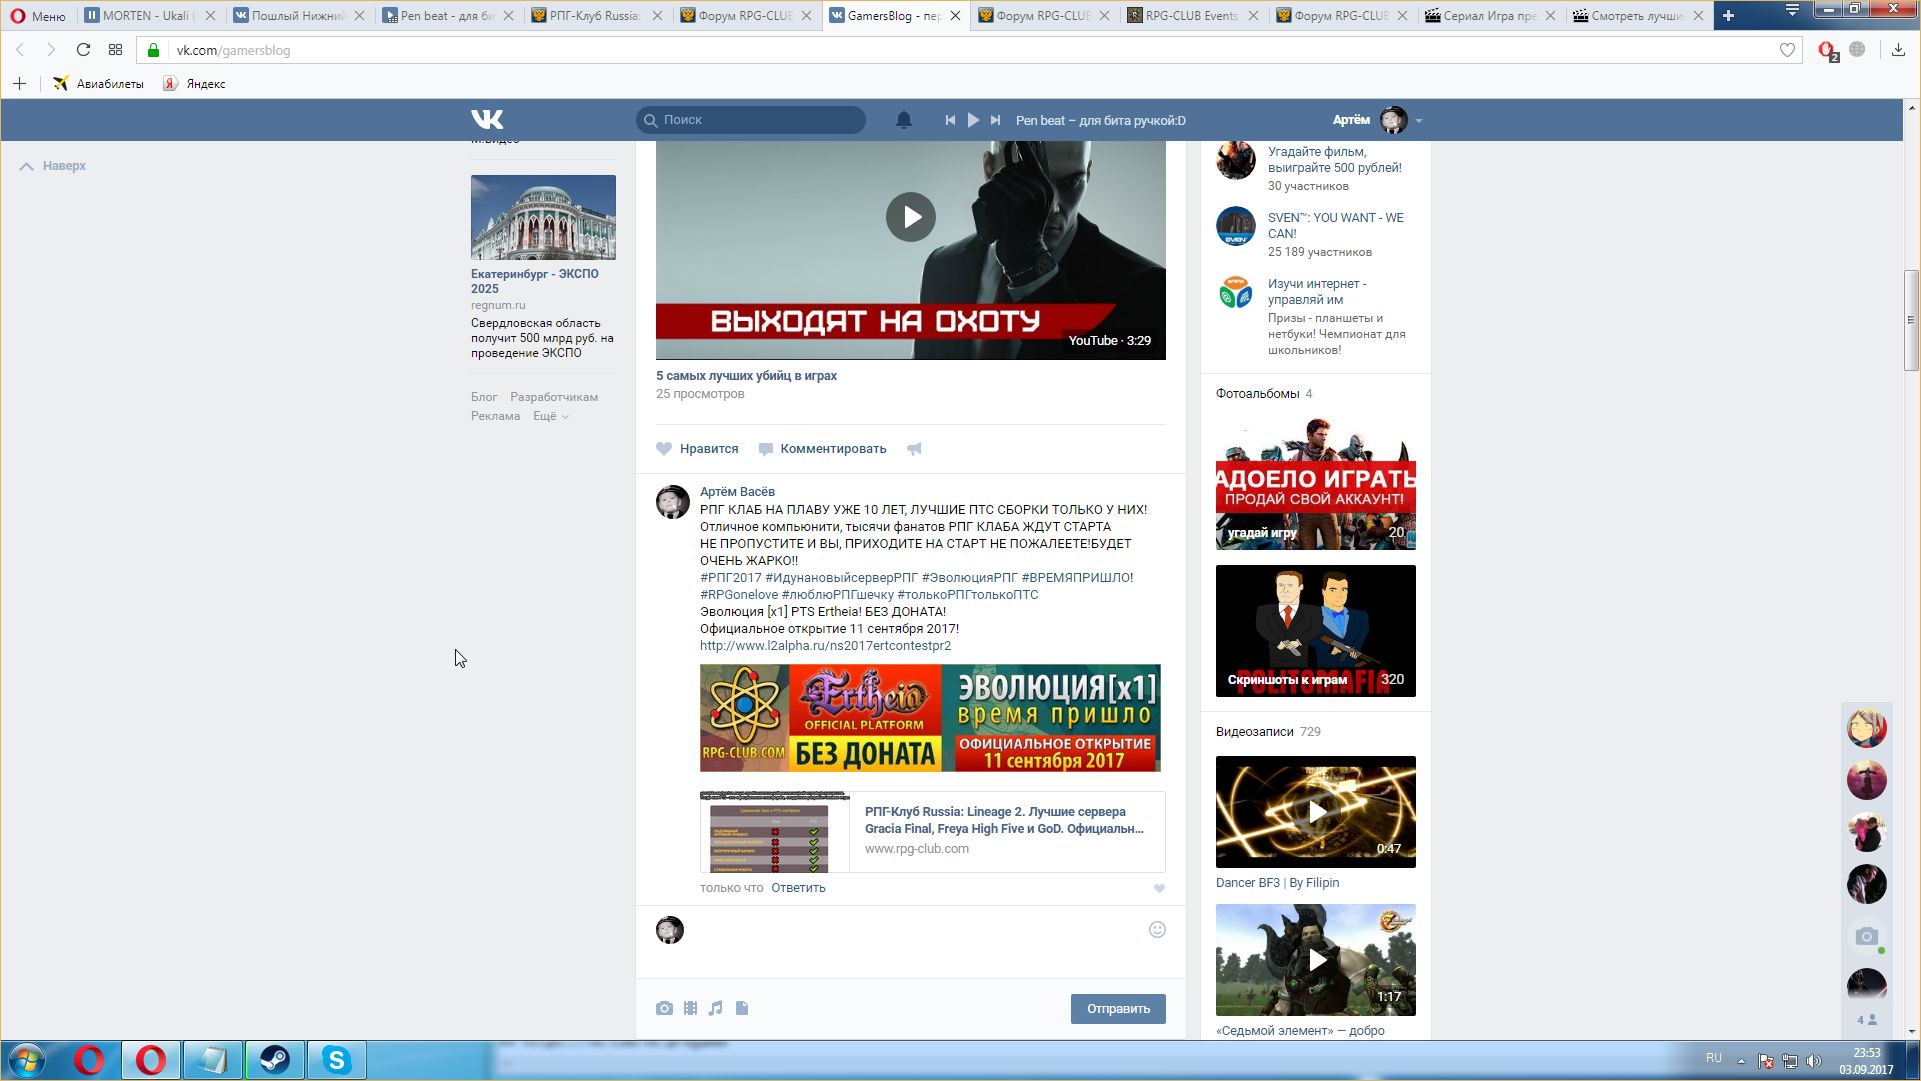Switch to Сериал Игра престолов tab
Viewport: 1921px width, 1081px height.
click(1490, 16)
